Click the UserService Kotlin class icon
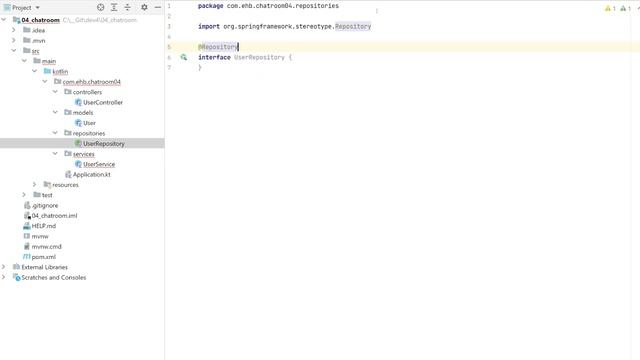Screen dimensions: 640x360 click(x=78, y=164)
